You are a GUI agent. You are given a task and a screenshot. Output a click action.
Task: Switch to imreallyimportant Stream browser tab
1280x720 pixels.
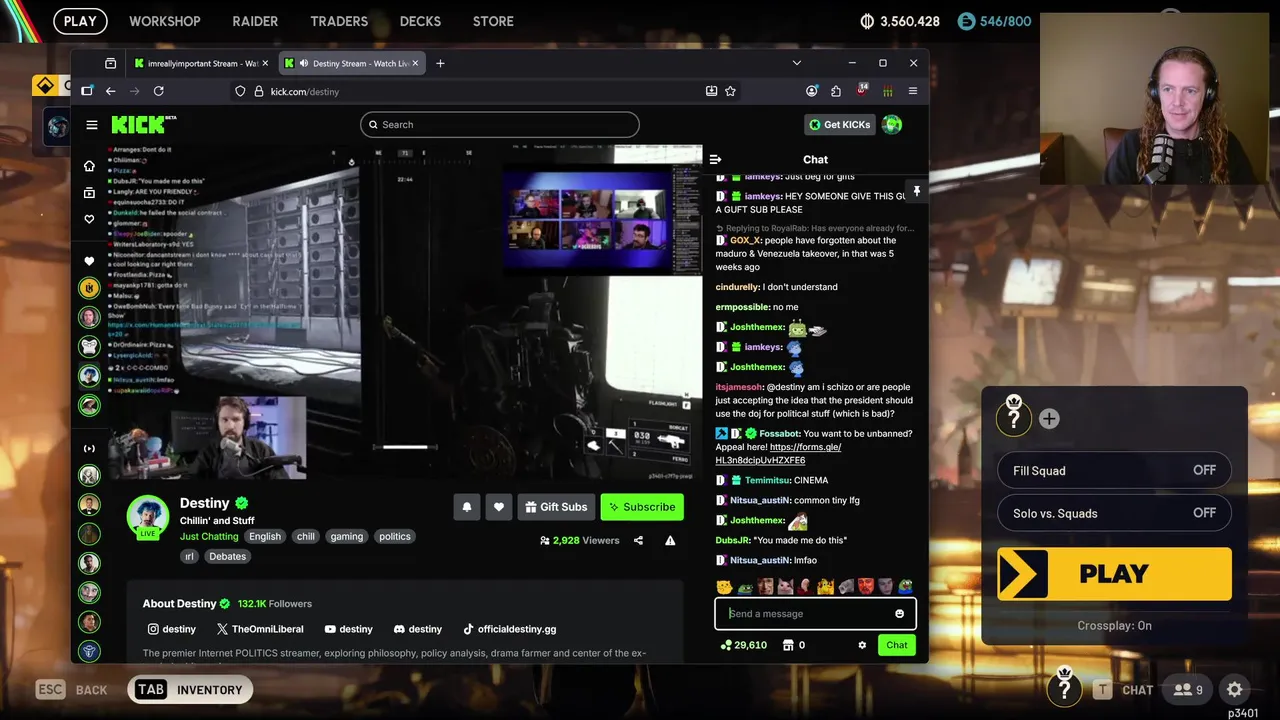[200, 63]
